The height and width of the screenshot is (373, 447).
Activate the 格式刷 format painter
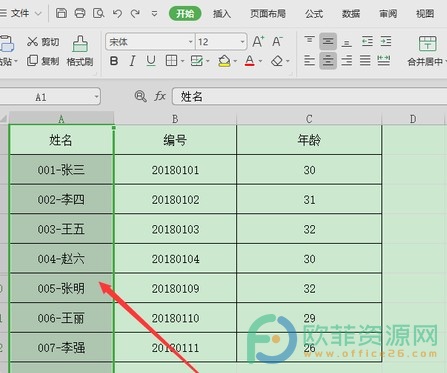click(80, 51)
